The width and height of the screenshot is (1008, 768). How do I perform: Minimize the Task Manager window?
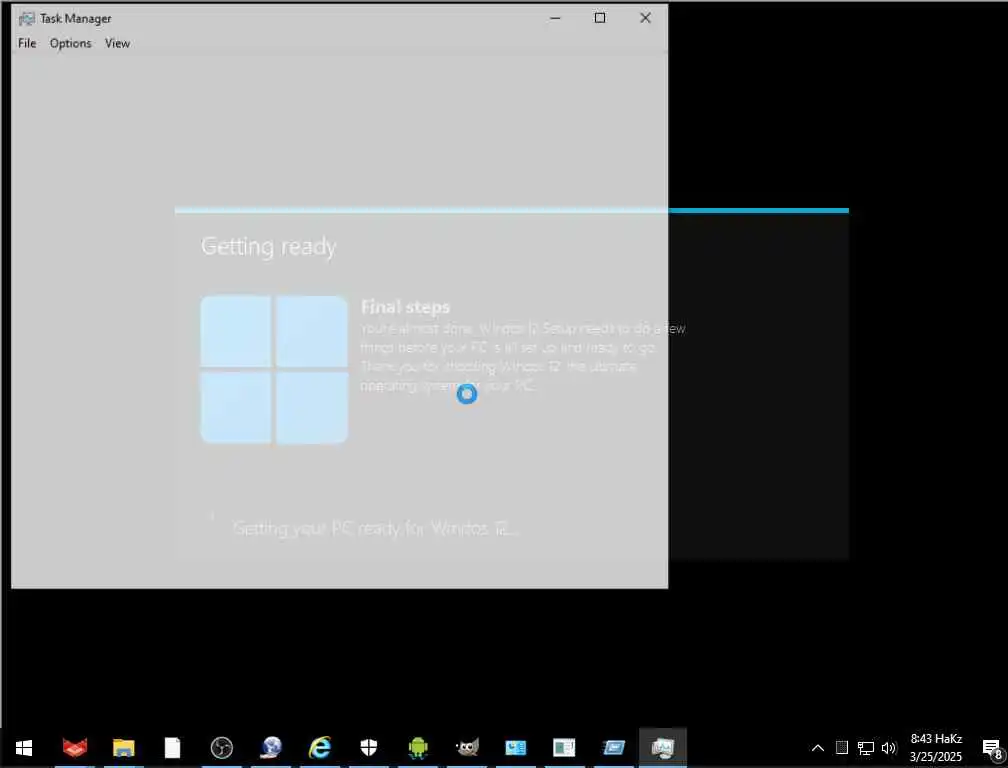[x=555, y=18]
